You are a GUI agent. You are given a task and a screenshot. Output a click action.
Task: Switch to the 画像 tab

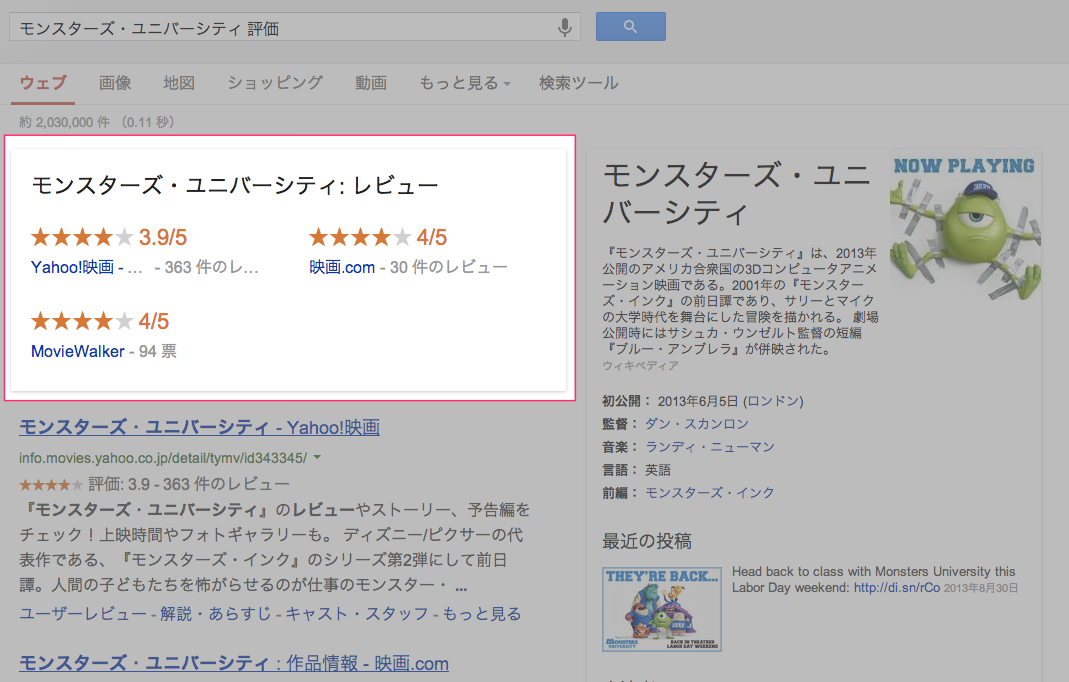[x=115, y=83]
